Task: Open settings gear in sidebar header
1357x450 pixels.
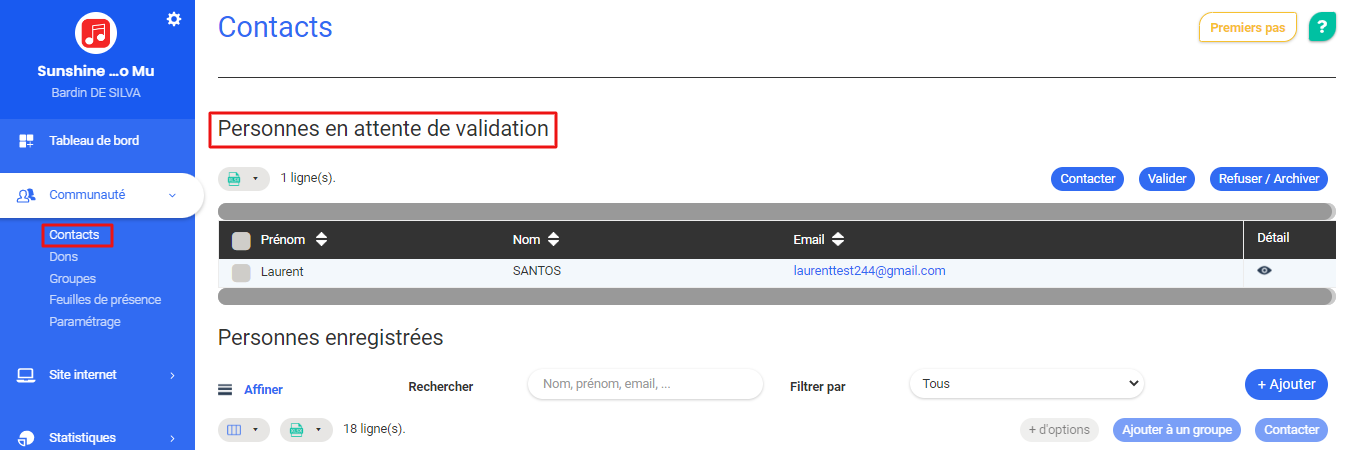Action: [174, 19]
